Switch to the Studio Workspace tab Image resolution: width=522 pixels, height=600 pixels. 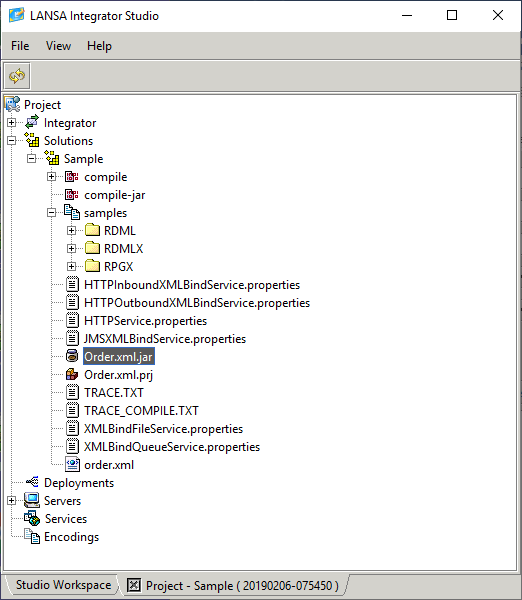(64, 585)
